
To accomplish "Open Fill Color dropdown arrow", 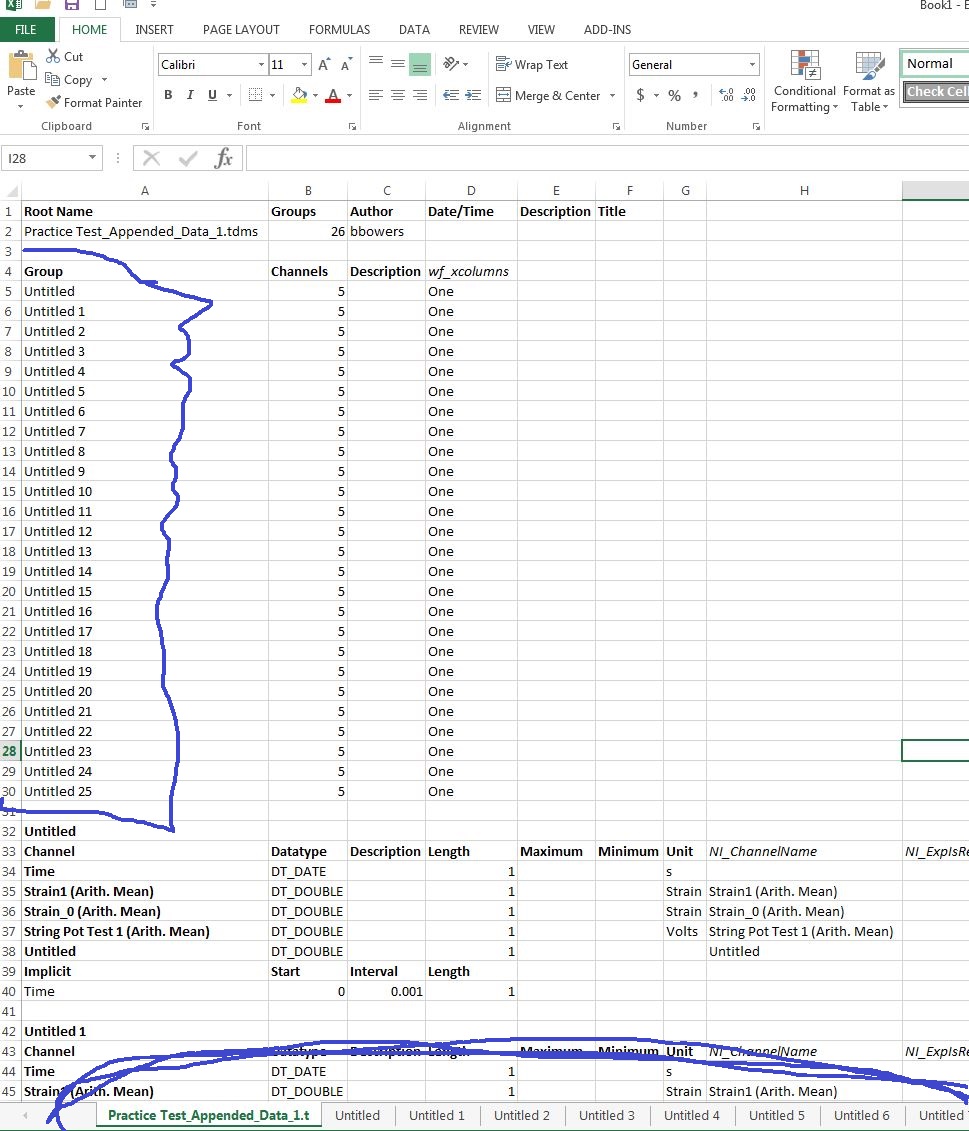I will 315,95.
